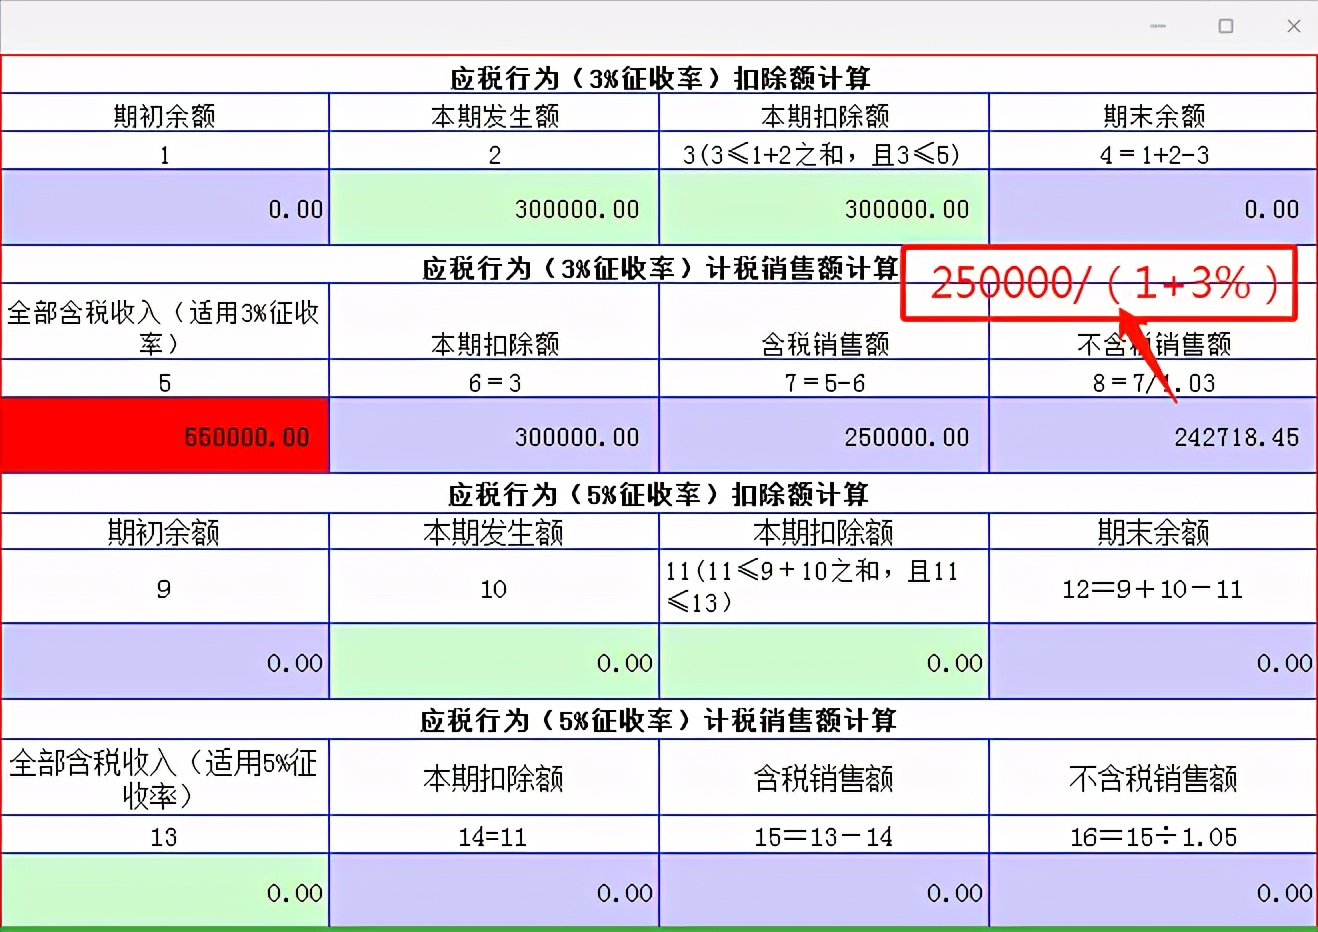Viewport: 1318px width, 932px height.
Task: Maximize the application window
Action: [1226, 26]
